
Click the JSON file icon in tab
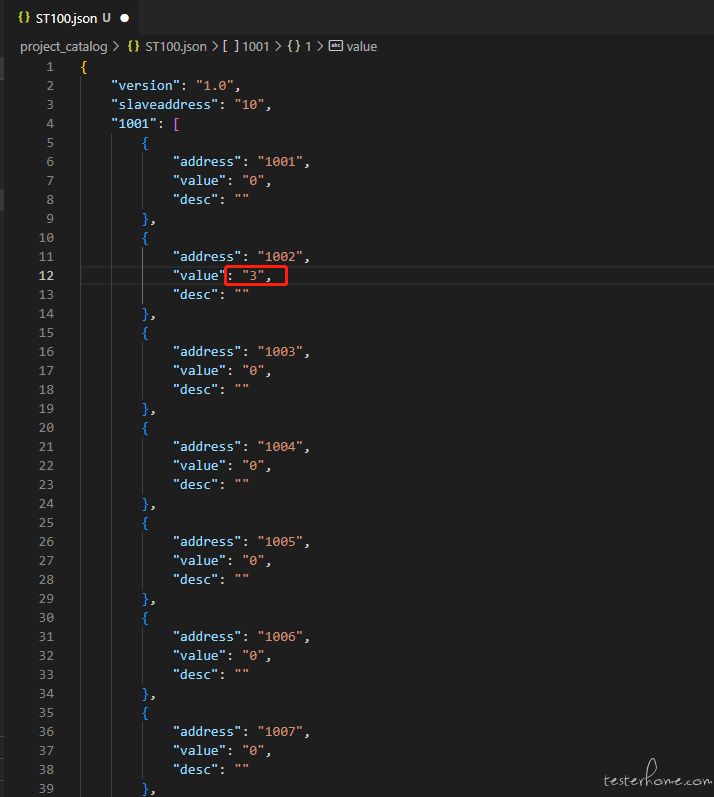[x=24, y=18]
